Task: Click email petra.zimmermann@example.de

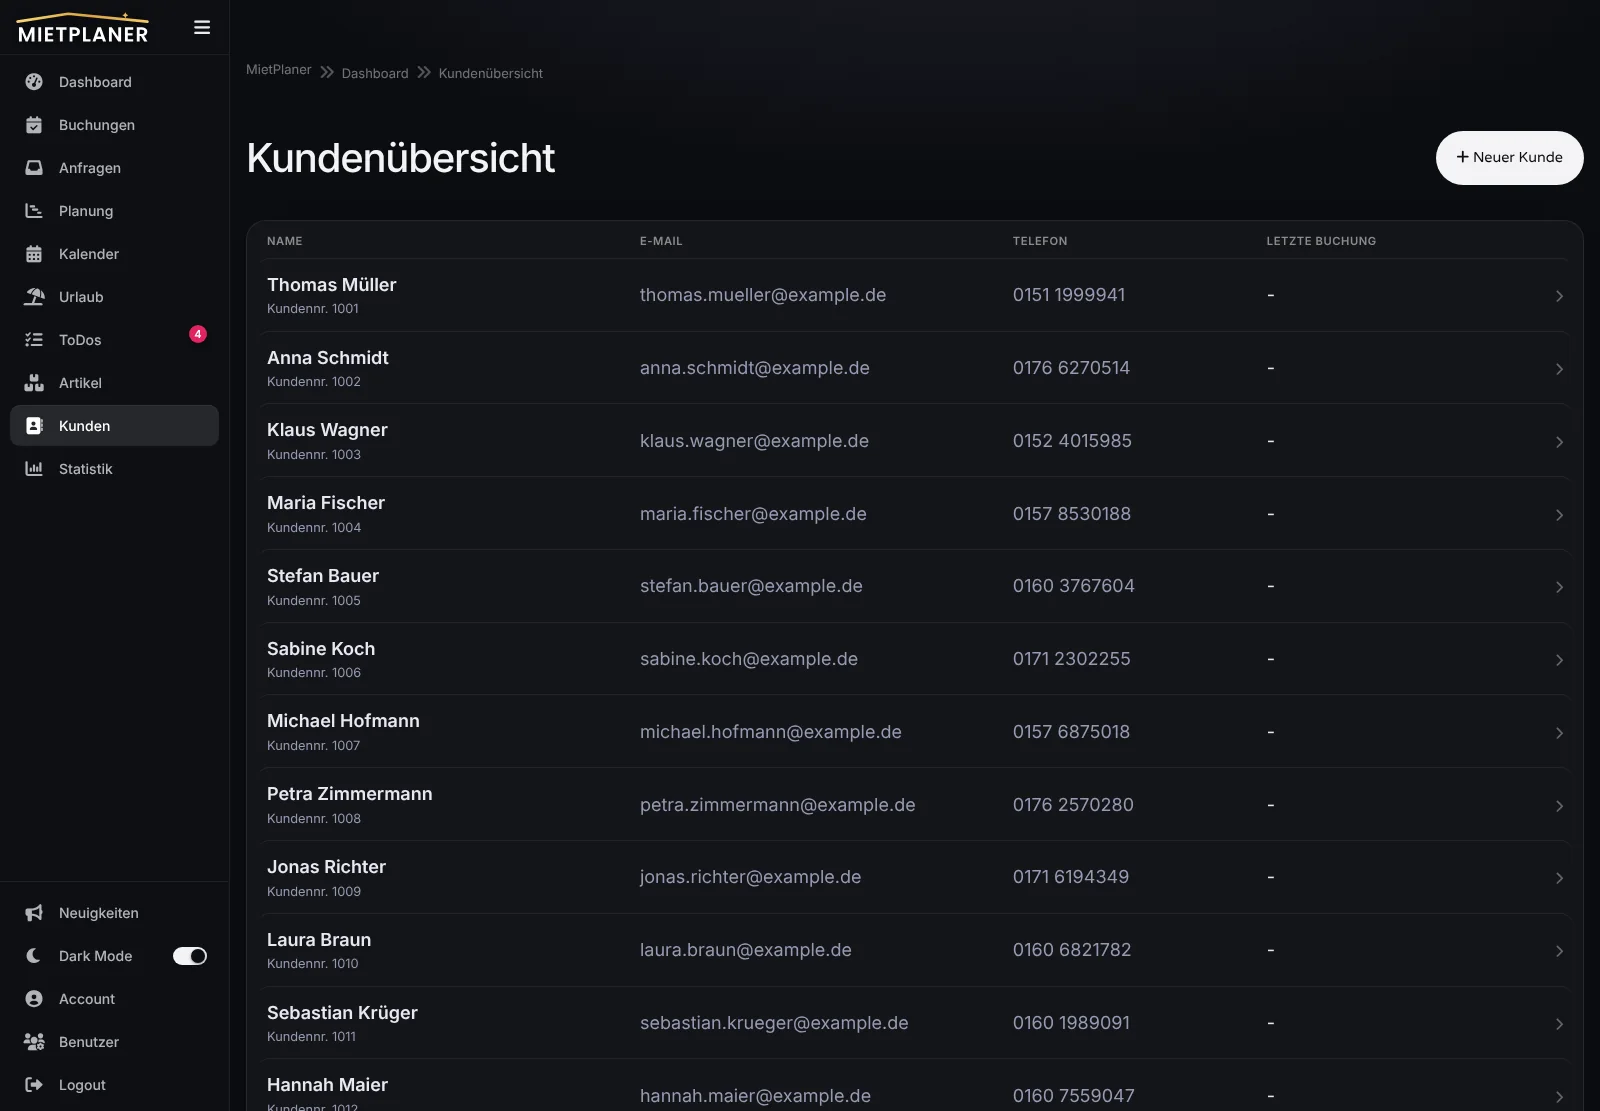Action: pos(777,805)
